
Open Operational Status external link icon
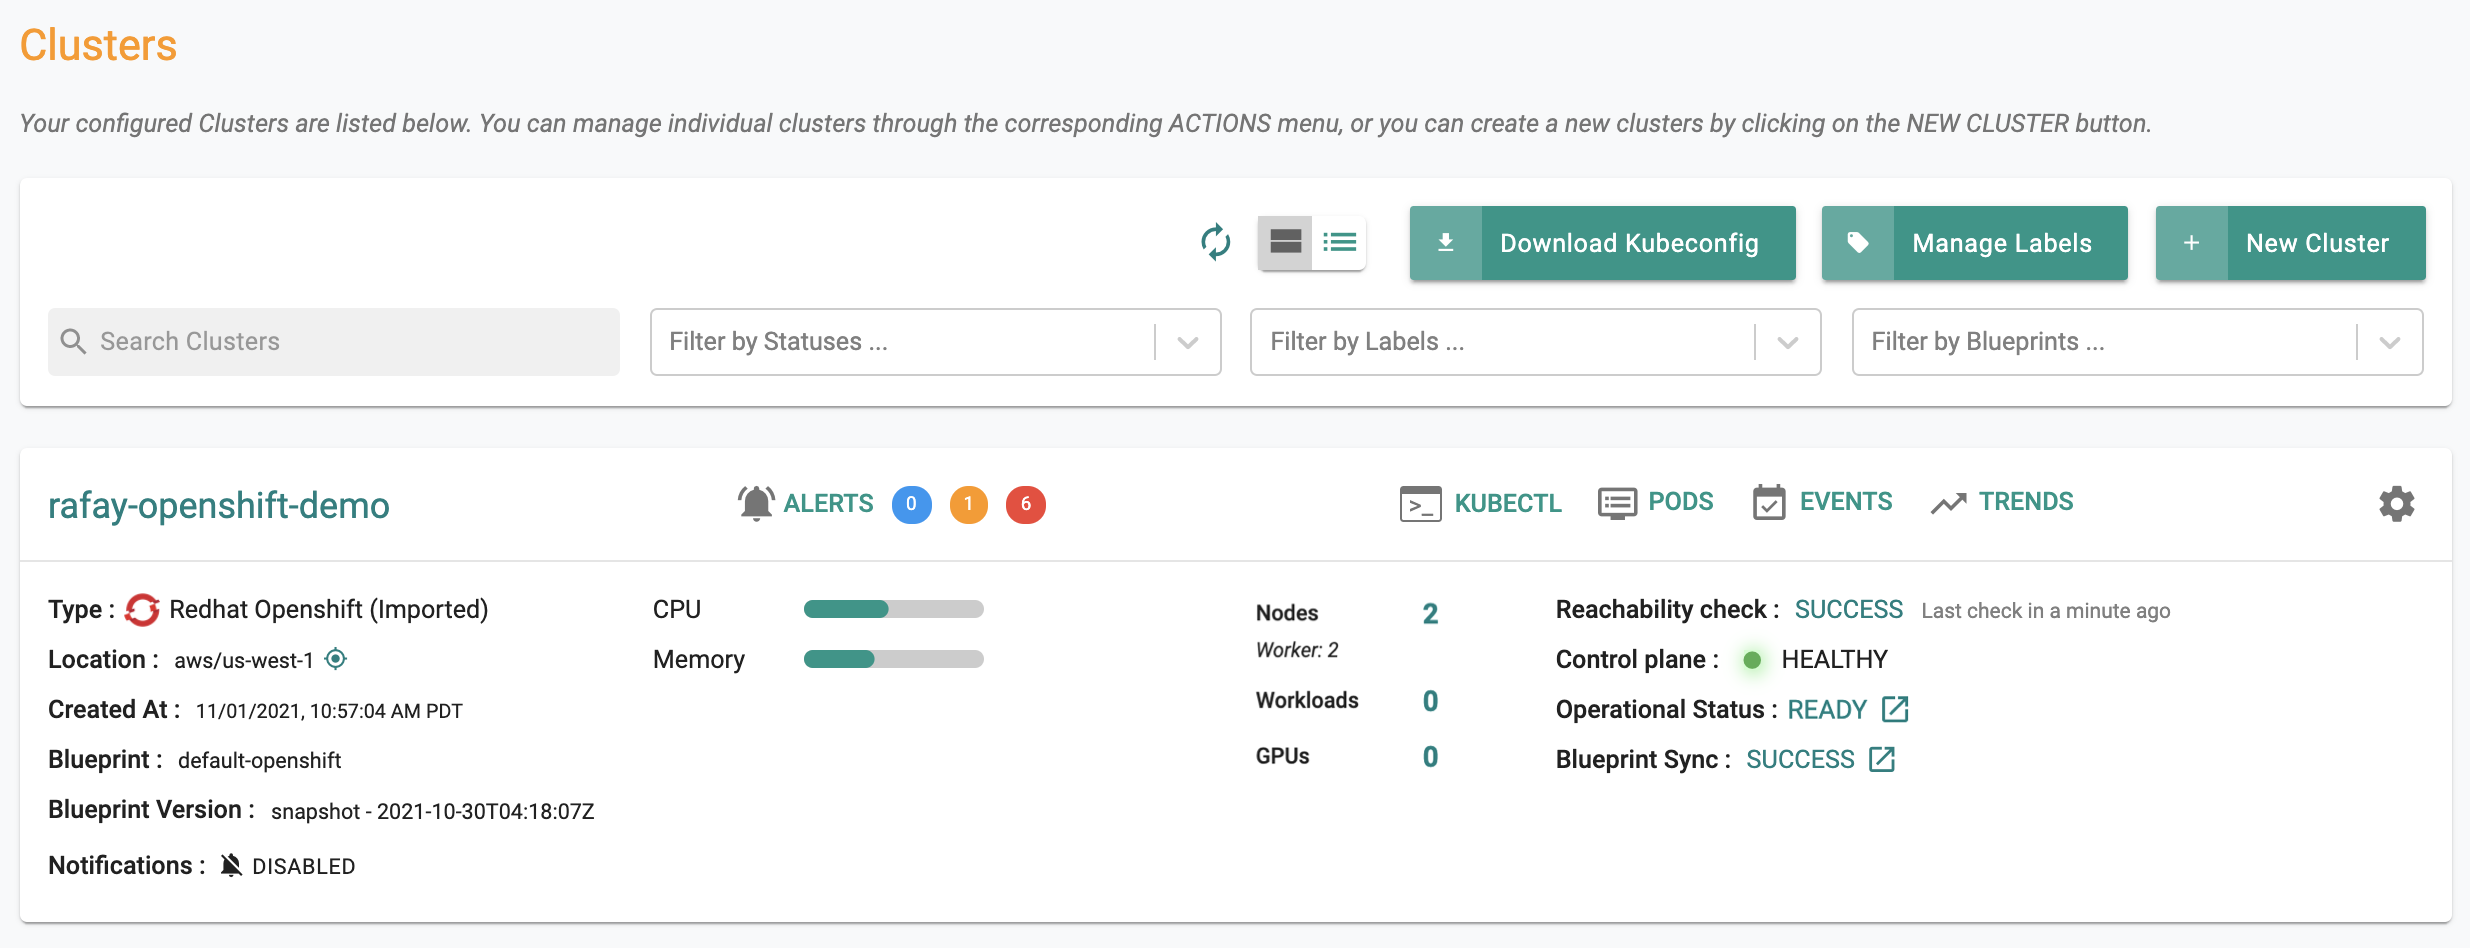click(x=1895, y=709)
